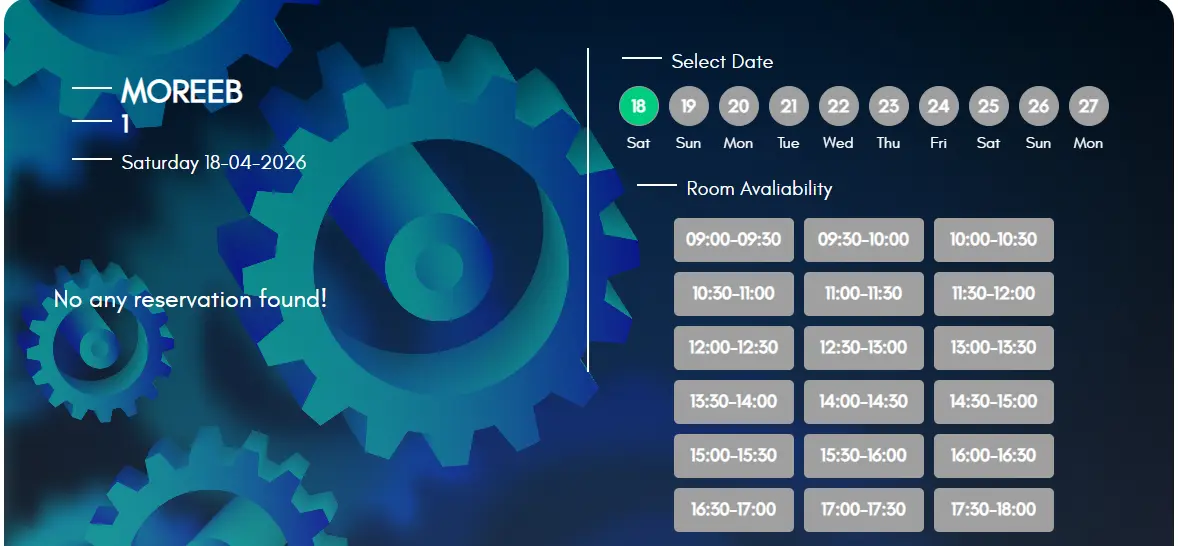Book the 15:30-16:00 slot
Viewport: 1178px width, 546px height.
click(x=864, y=456)
